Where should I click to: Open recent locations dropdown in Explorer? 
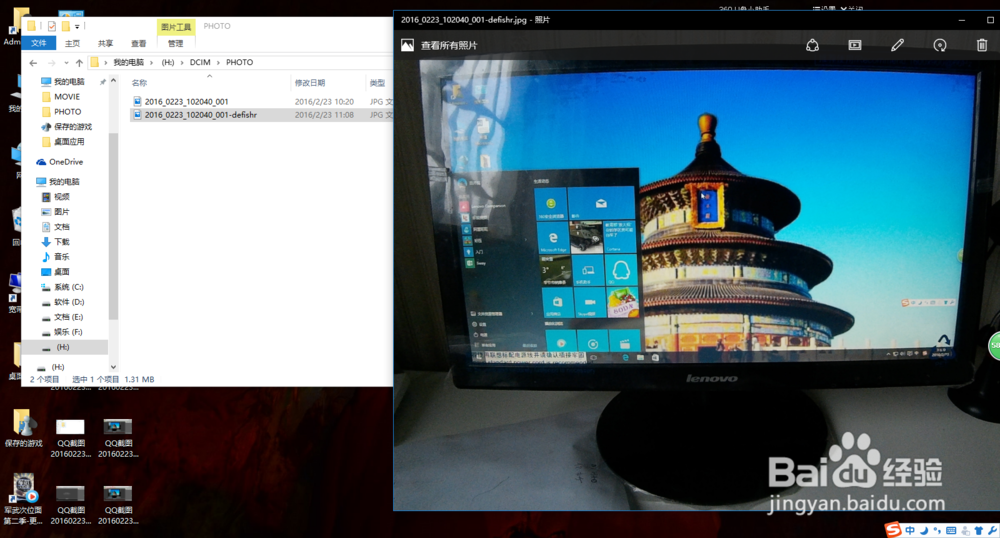click(66, 63)
